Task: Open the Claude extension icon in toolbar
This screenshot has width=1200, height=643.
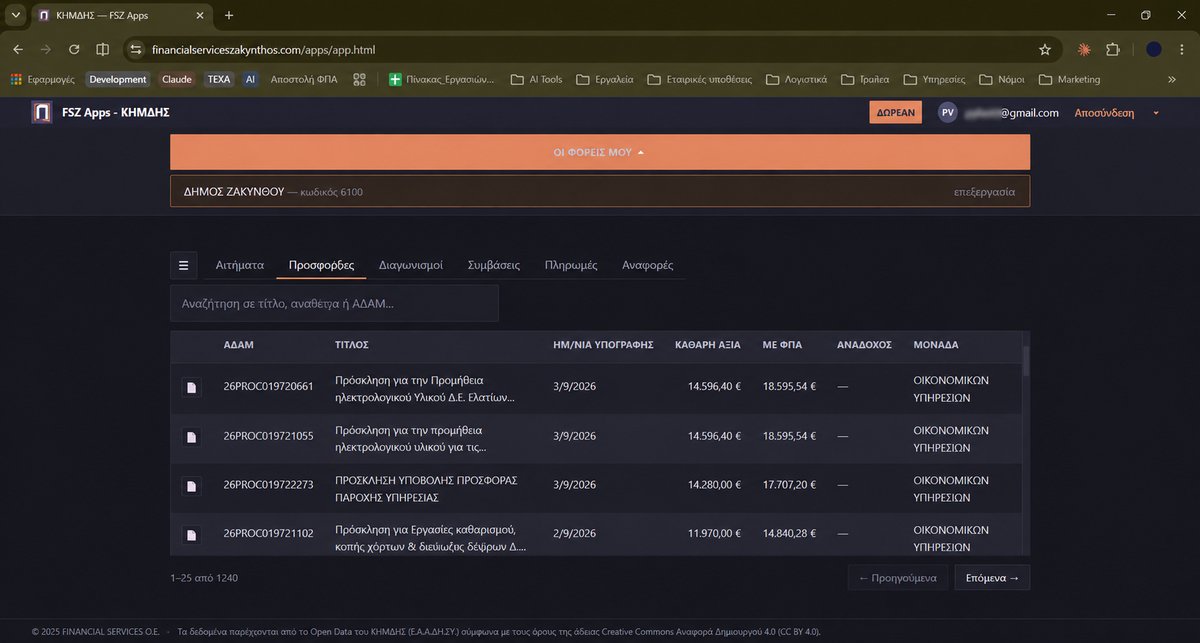Action: pos(1084,49)
